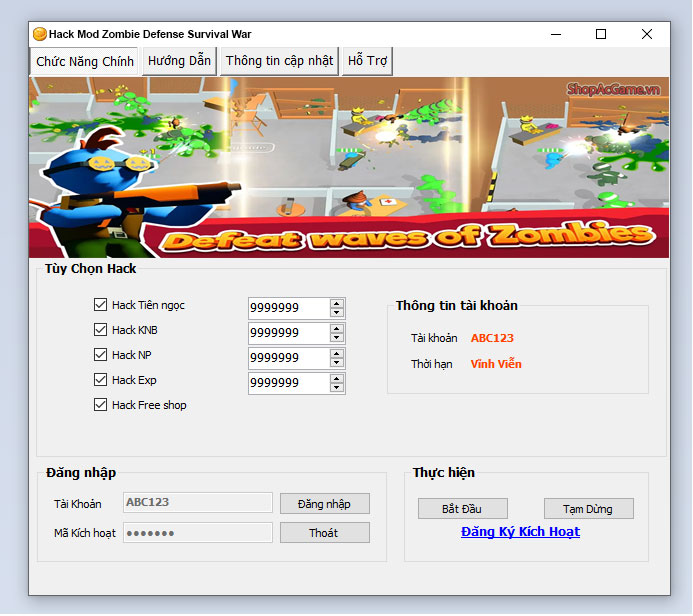The height and width of the screenshot is (616, 693).
Task: Uncheck Hack Free shop option
Action: [x=100, y=405]
